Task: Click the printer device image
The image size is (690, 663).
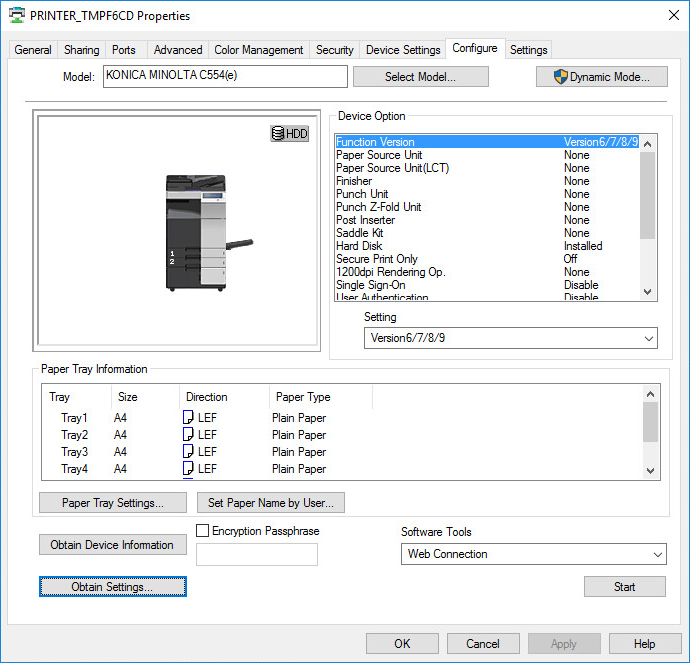Action: click(200, 233)
